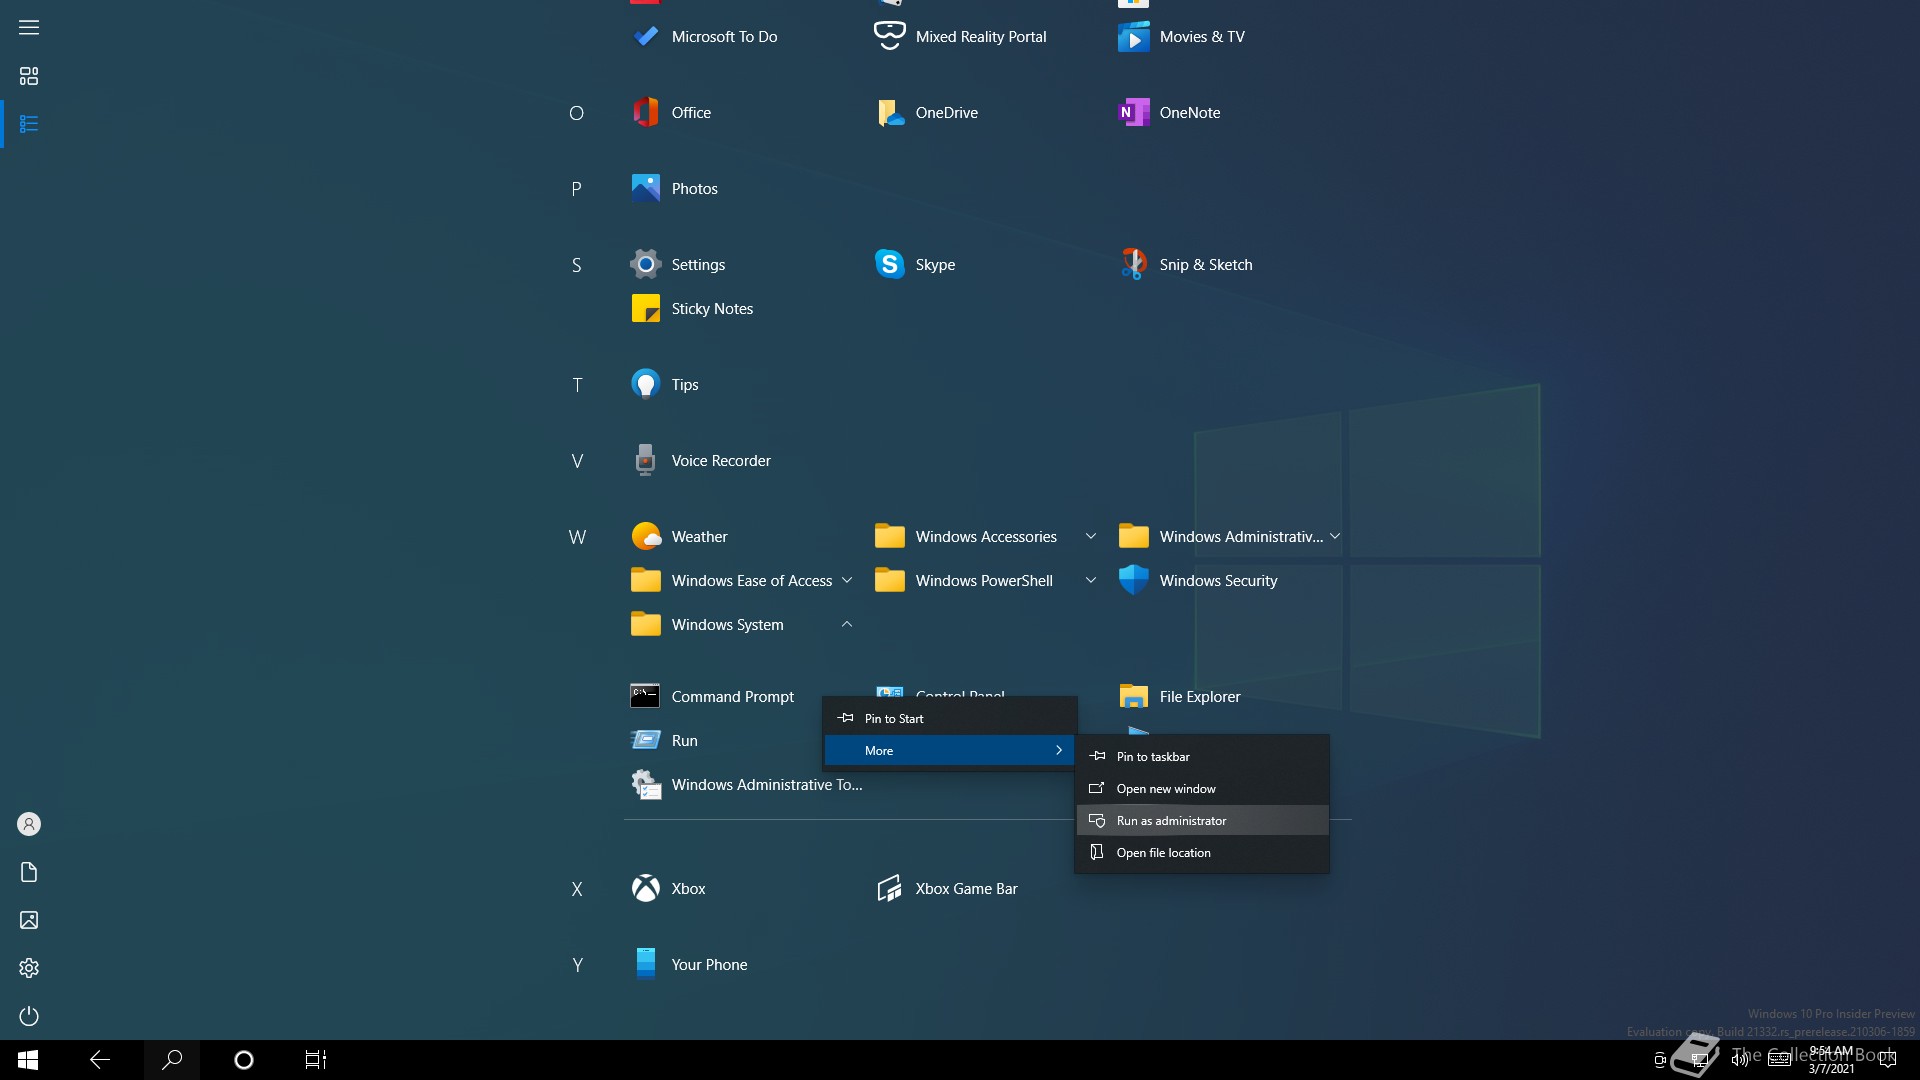The image size is (1920, 1080).
Task: Jump to letter O section header
Action: tap(576, 113)
